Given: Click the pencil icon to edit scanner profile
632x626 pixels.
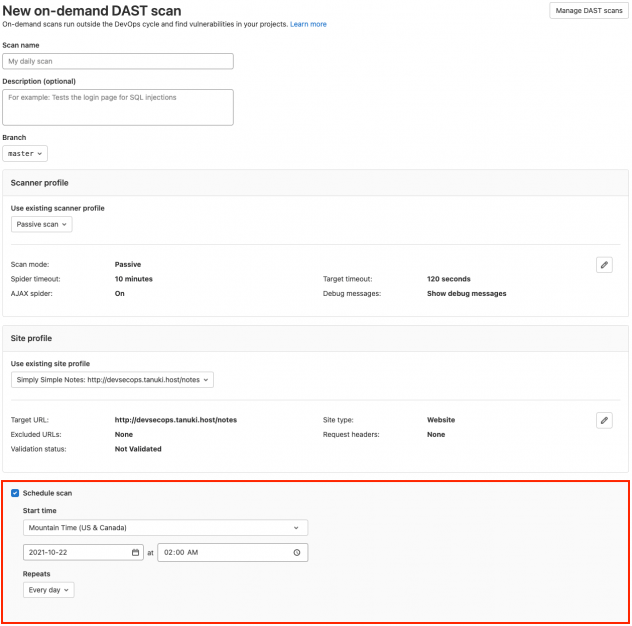Looking at the screenshot, I should (x=604, y=265).
